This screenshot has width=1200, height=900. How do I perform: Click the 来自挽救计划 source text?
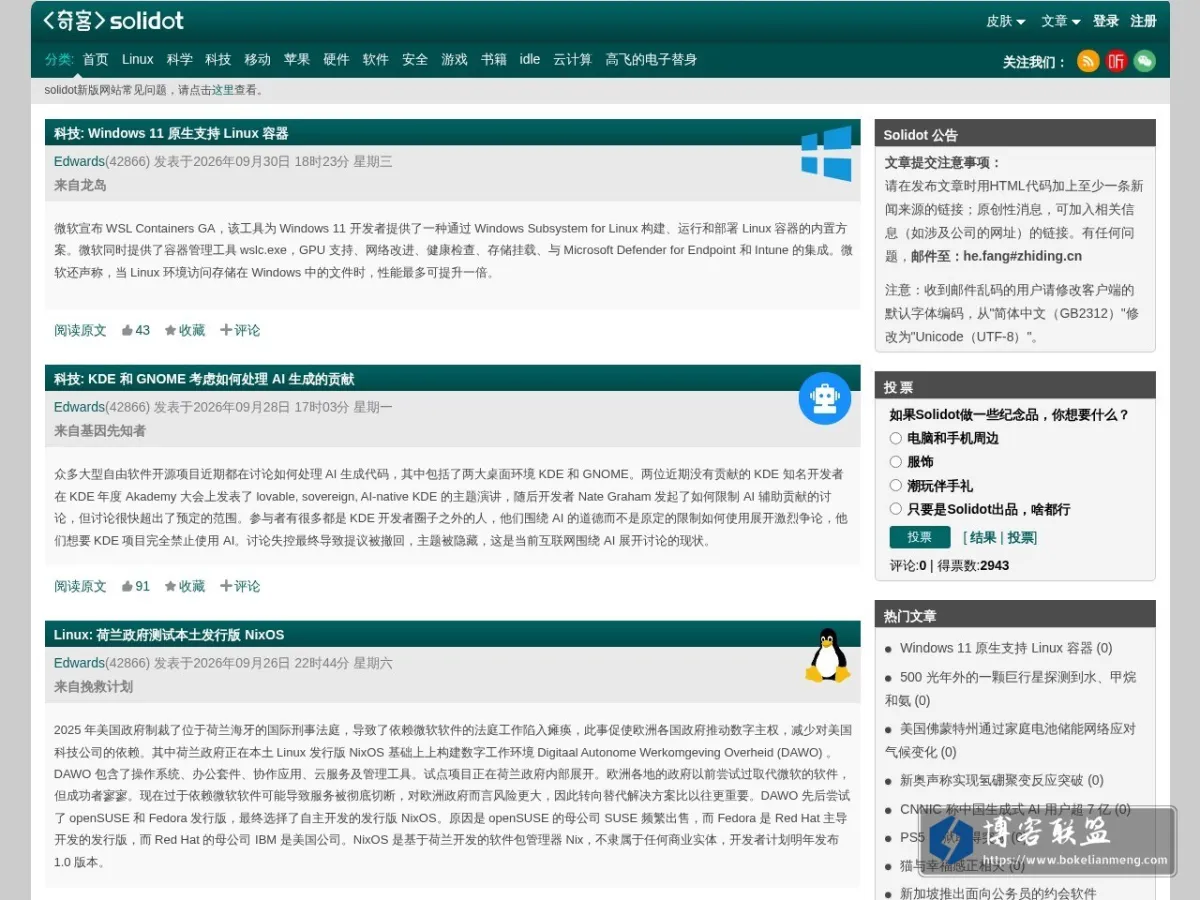(93, 687)
